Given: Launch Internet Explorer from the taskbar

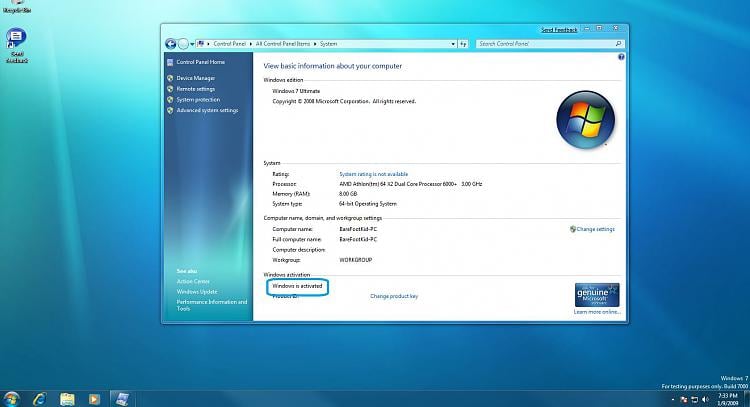Looking at the screenshot, I should tap(40, 399).
